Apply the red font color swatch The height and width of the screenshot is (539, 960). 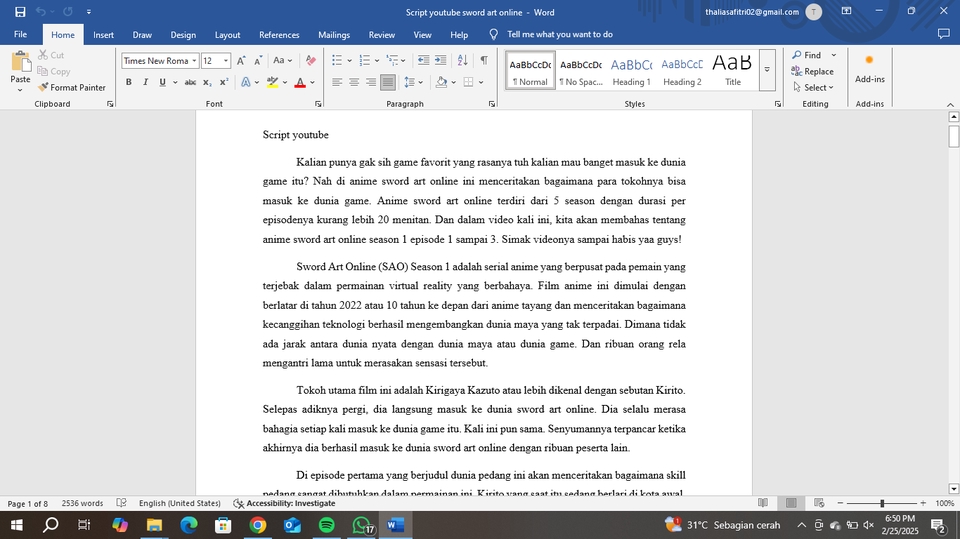(300, 82)
